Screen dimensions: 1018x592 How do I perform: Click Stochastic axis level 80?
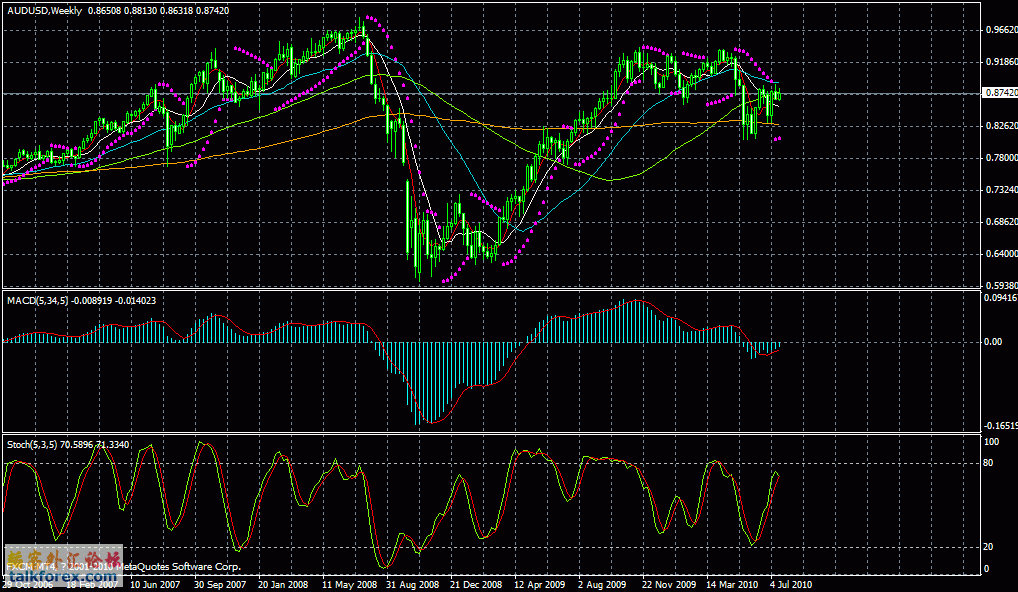pyautogui.click(x=989, y=463)
